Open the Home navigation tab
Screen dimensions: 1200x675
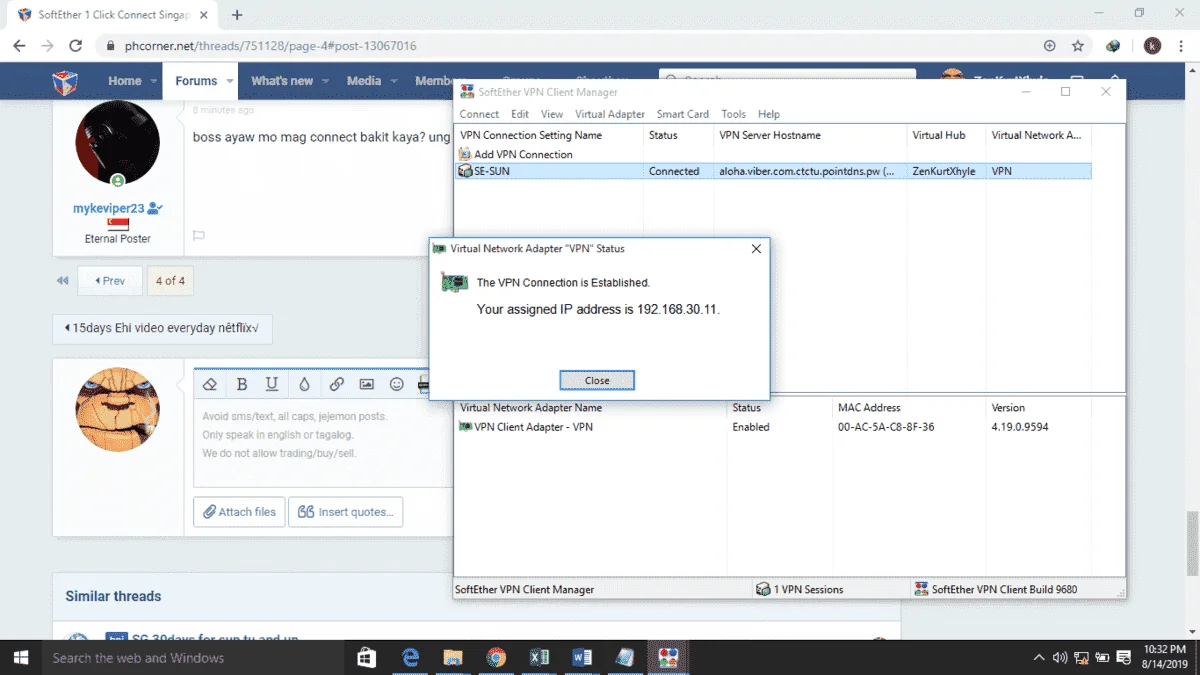[125, 81]
